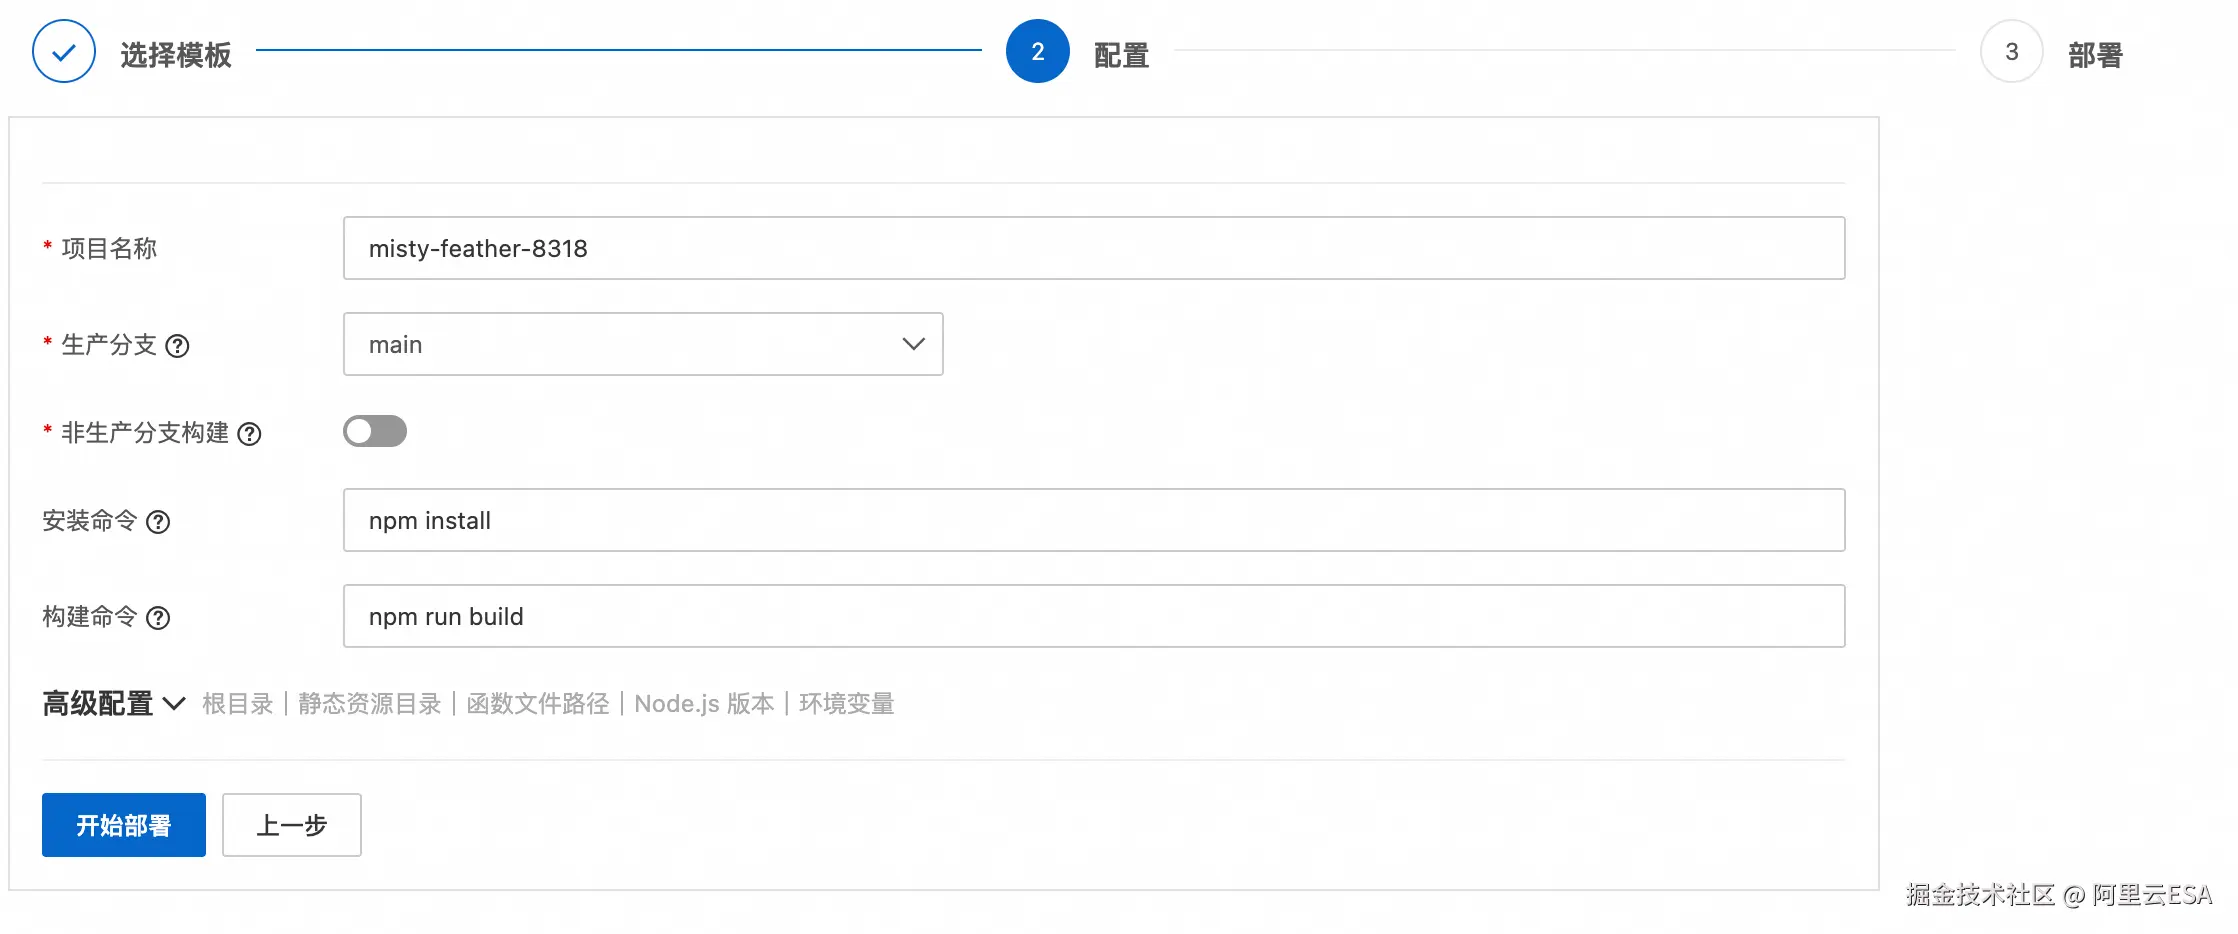
Task: Select the 部署 step label
Action: click(2095, 55)
